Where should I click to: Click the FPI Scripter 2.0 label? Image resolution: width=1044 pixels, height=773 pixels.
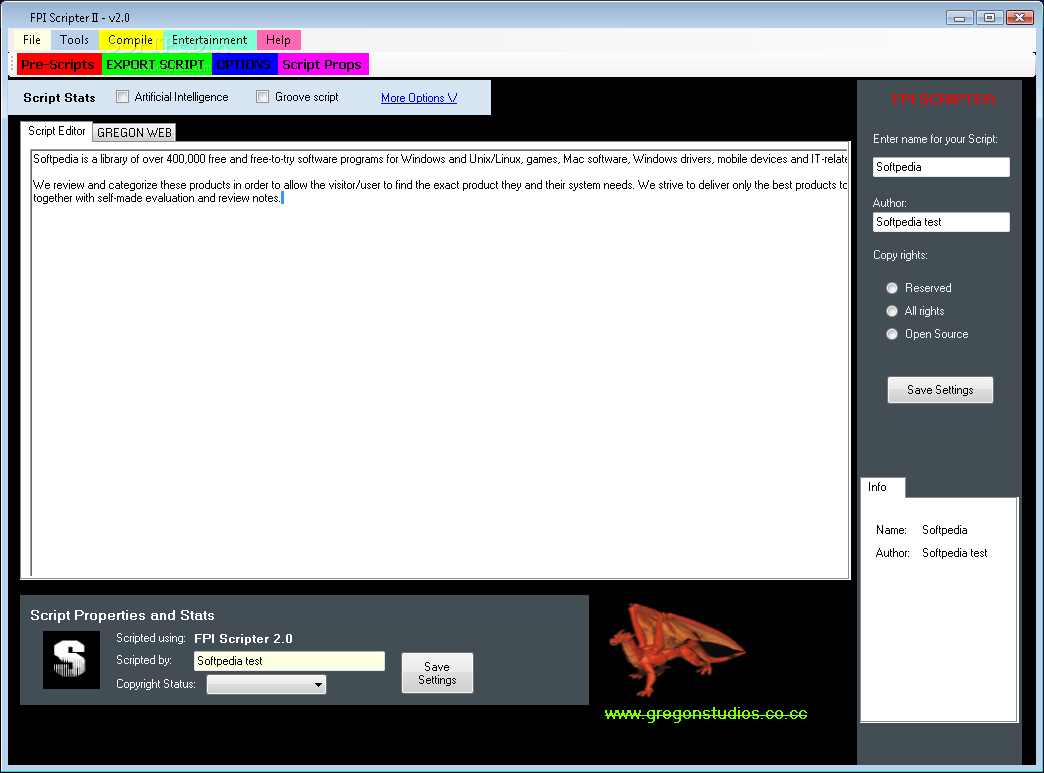(x=243, y=639)
